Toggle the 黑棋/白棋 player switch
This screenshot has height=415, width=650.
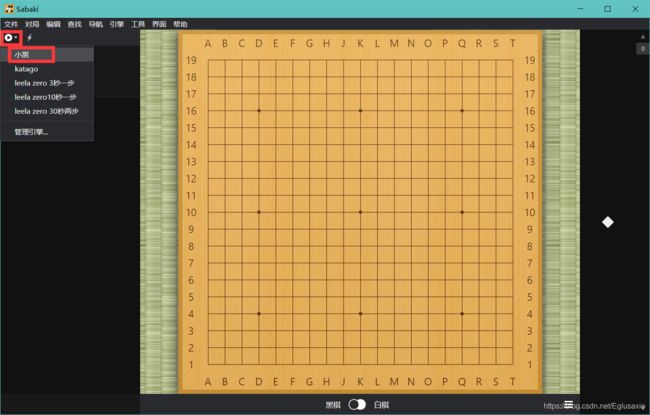pos(357,404)
